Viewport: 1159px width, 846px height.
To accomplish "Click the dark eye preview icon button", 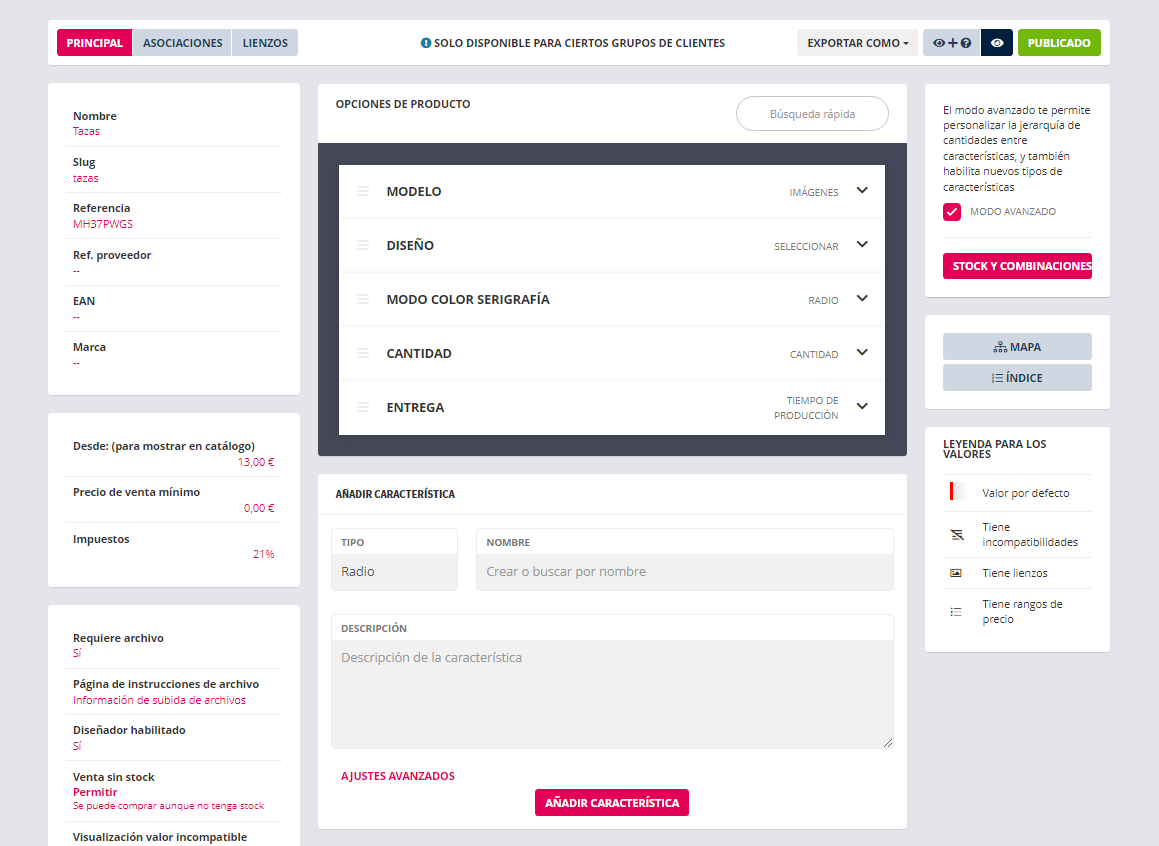I will pyautogui.click(x=997, y=43).
